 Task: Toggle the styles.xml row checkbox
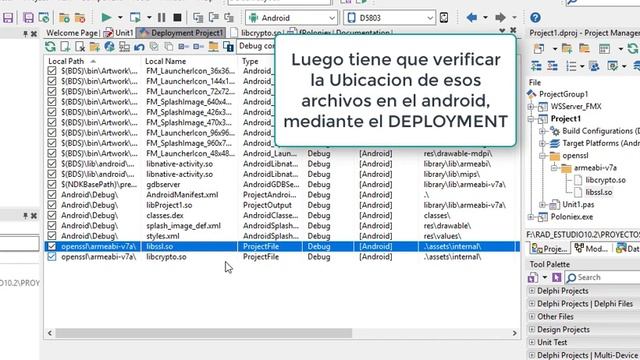click(52, 236)
